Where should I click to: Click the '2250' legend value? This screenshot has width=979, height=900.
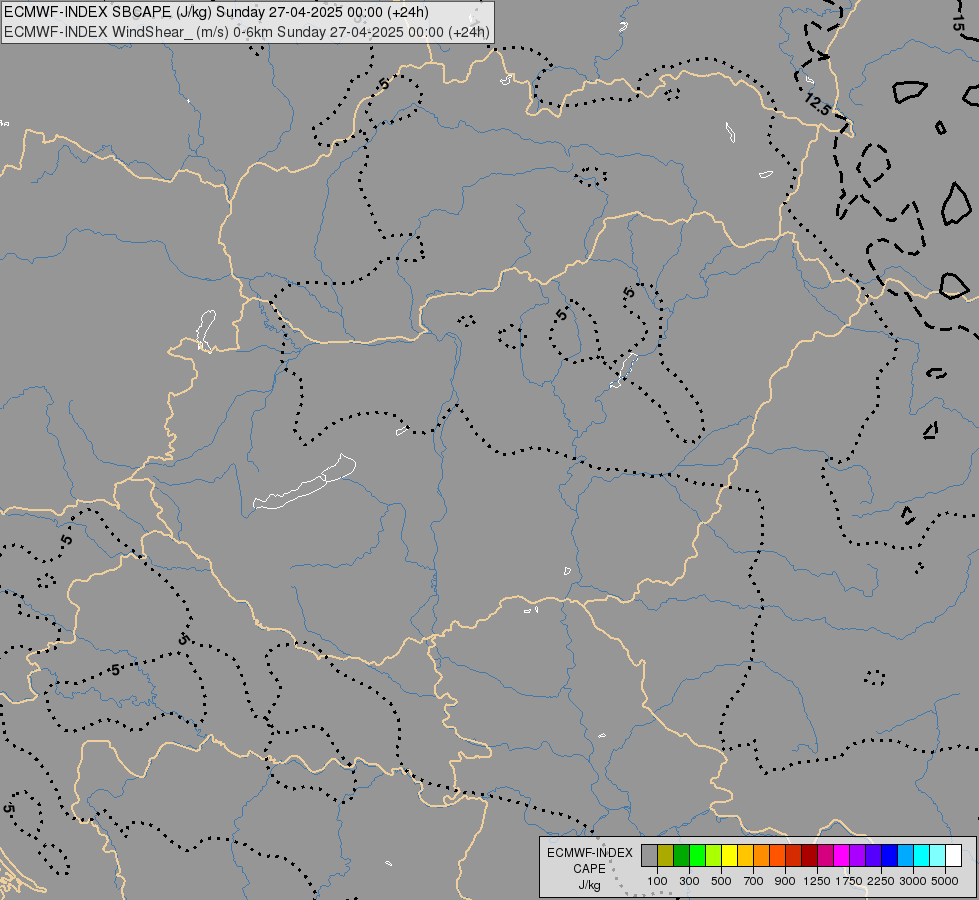[x=880, y=881]
